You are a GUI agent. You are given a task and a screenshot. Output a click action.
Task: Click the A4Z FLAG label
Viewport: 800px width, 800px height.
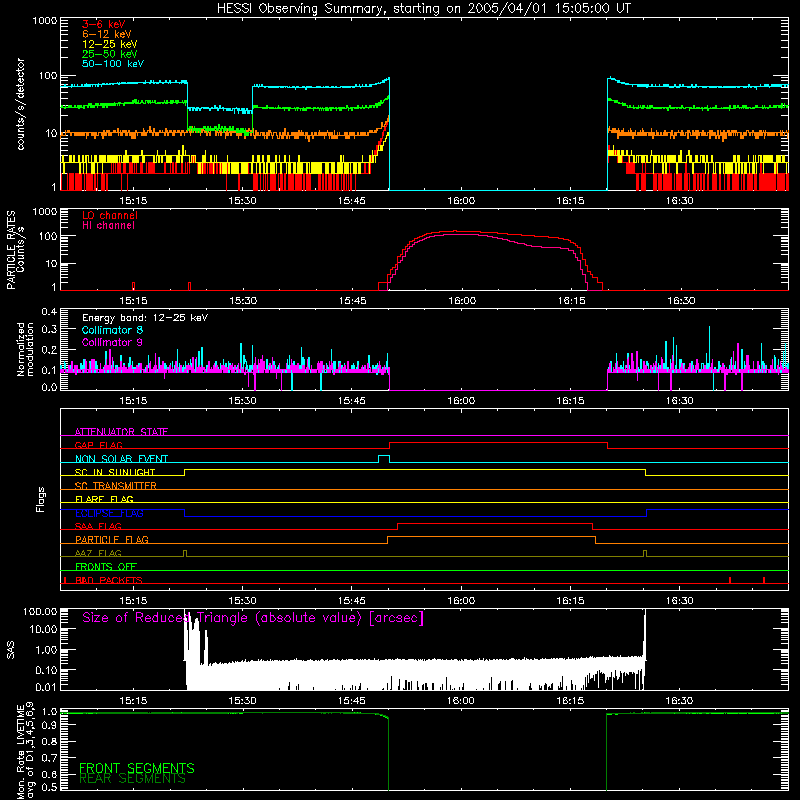[x=98, y=553]
